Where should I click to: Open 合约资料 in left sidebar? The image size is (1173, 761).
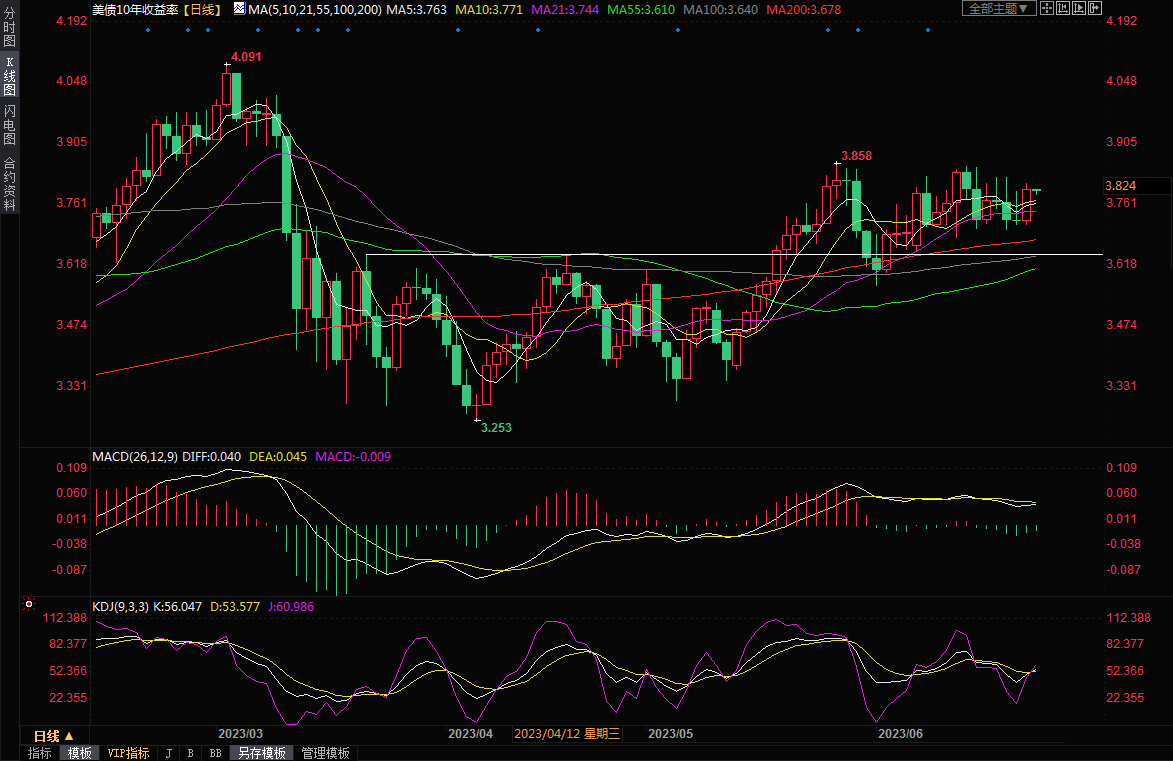[x=9, y=185]
